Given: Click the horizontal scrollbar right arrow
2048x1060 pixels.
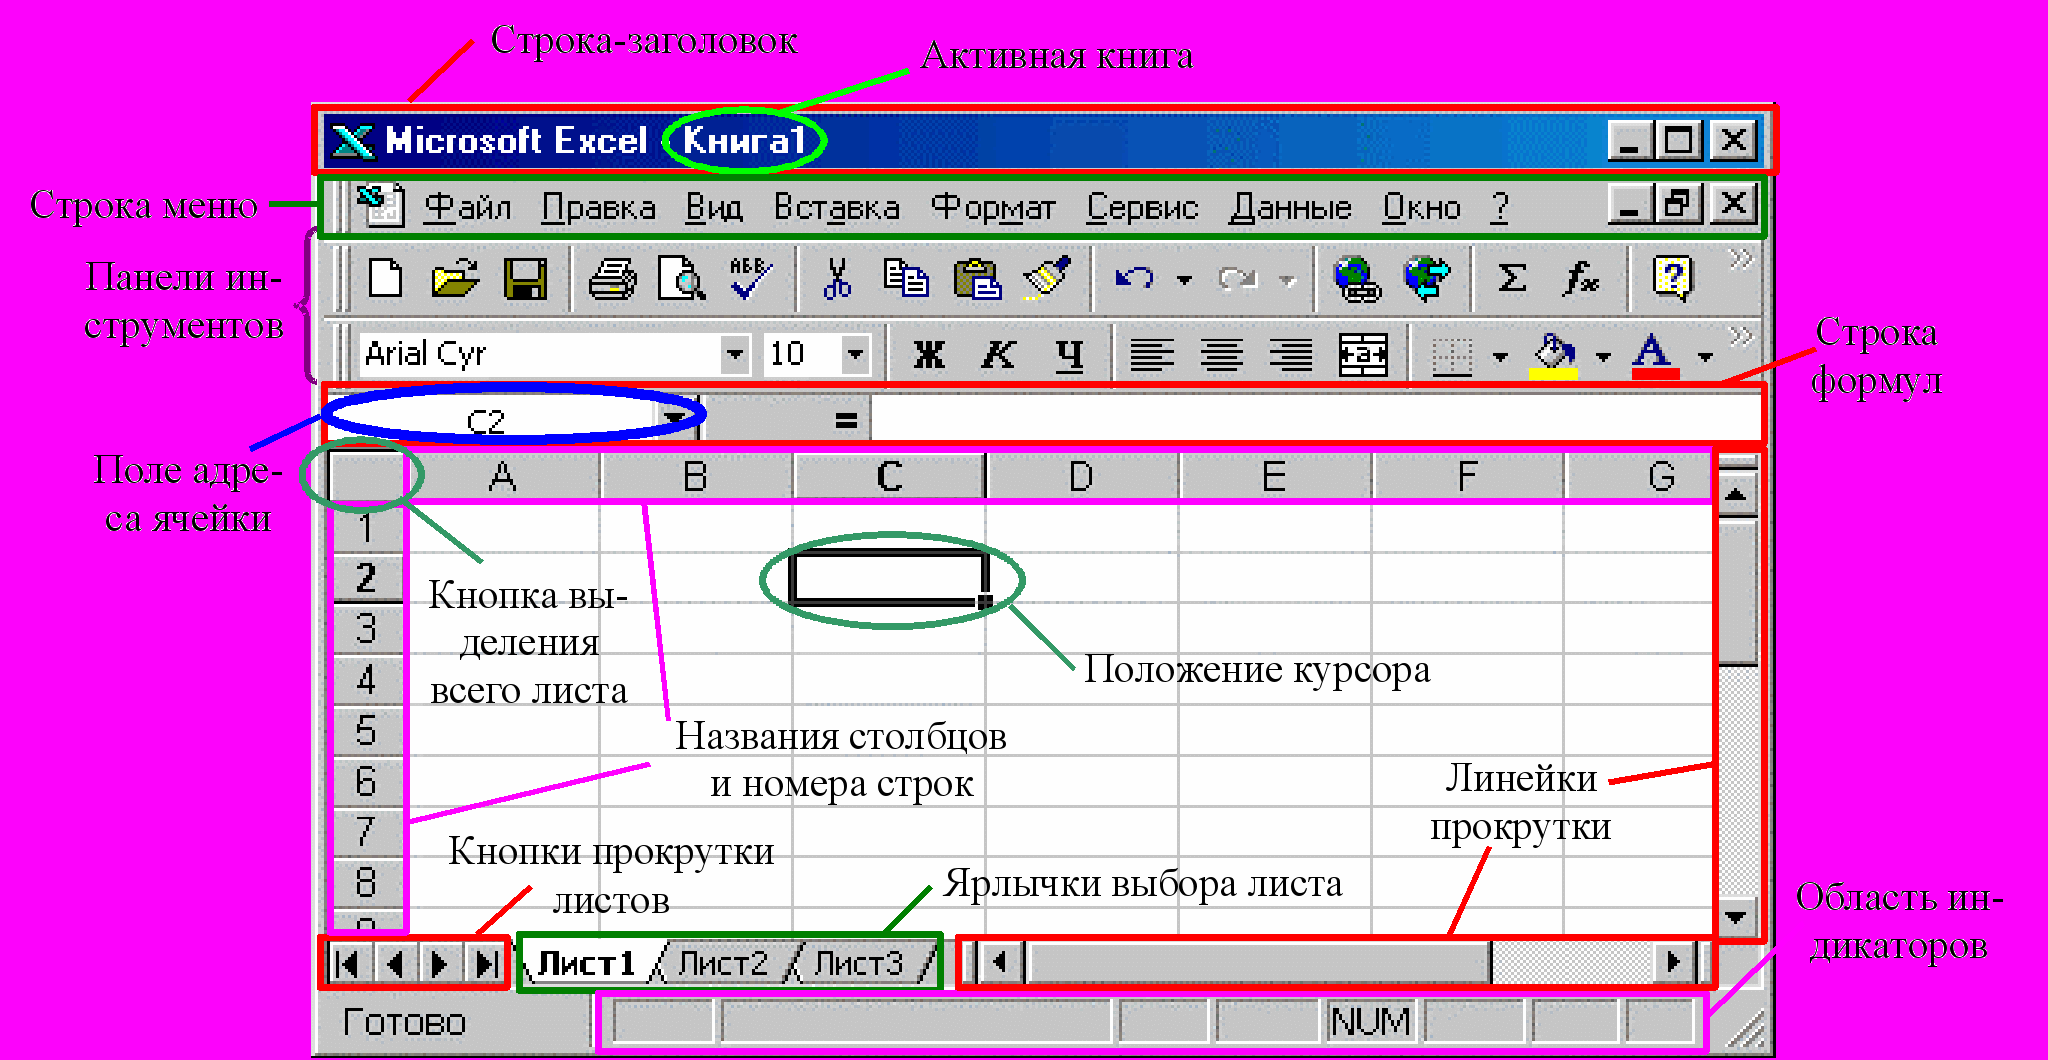Looking at the screenshot, I should pyautogui.click(x=1673, y=963).
